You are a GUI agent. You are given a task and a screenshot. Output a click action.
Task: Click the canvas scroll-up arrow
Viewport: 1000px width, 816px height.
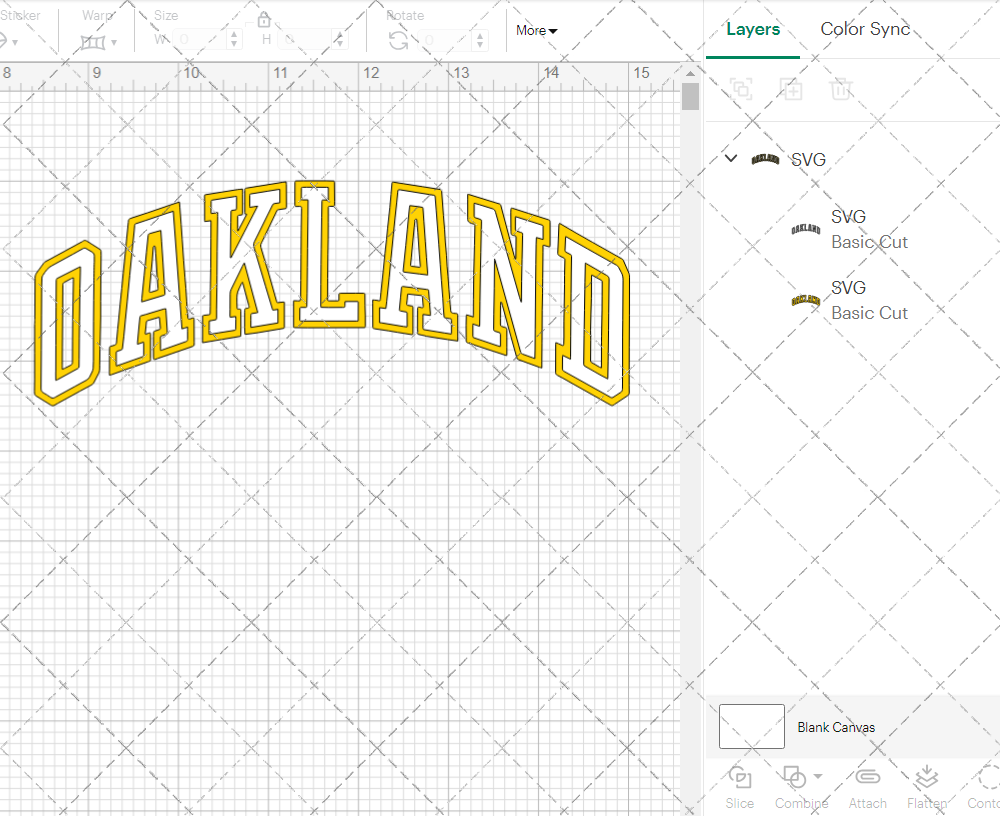click(x=690, y=73)
